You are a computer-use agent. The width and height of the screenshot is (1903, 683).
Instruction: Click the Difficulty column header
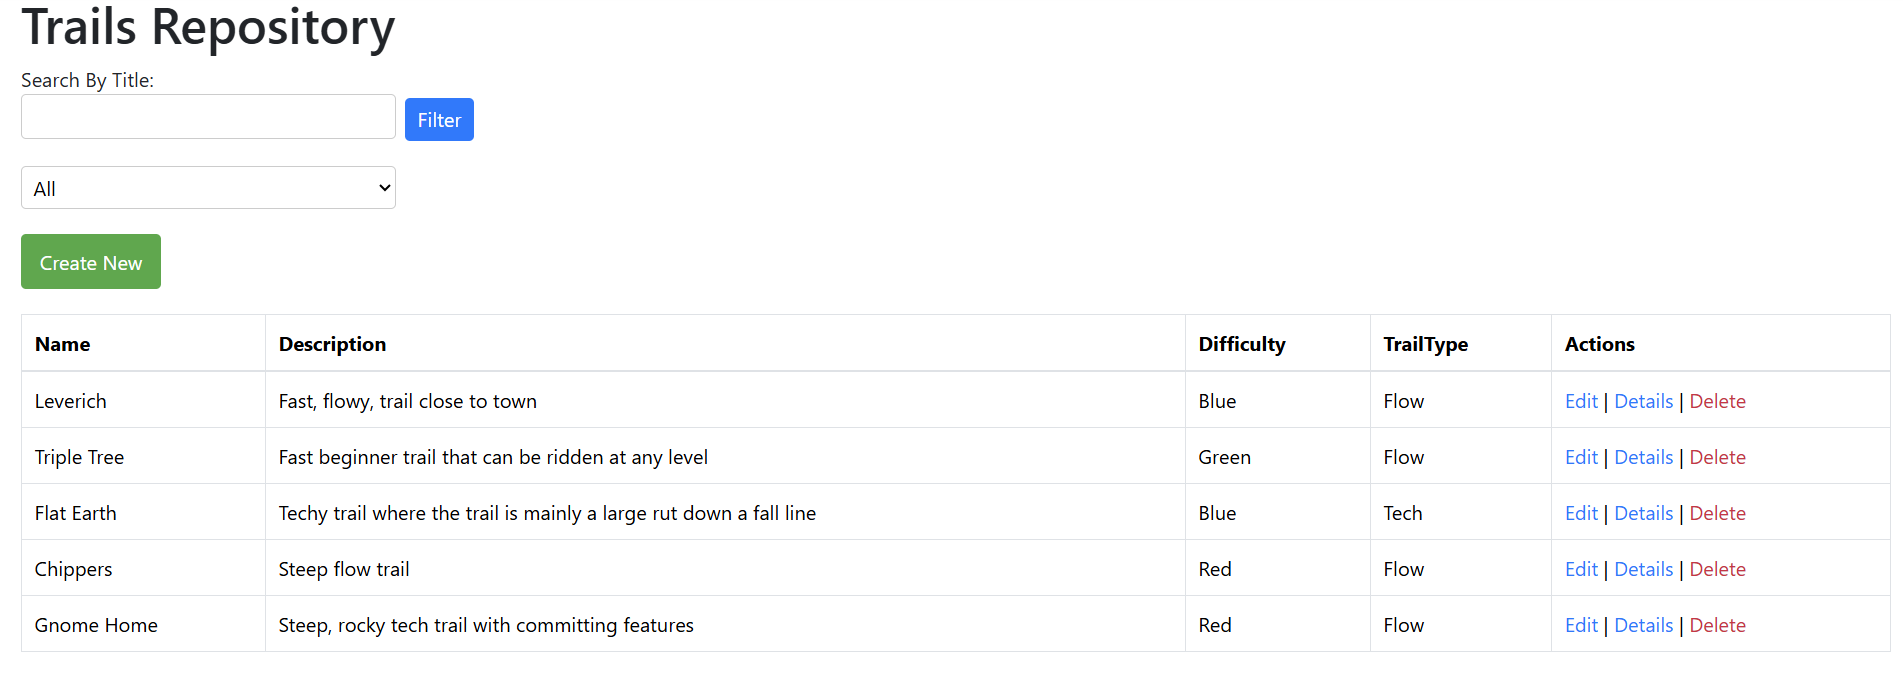1241,344
